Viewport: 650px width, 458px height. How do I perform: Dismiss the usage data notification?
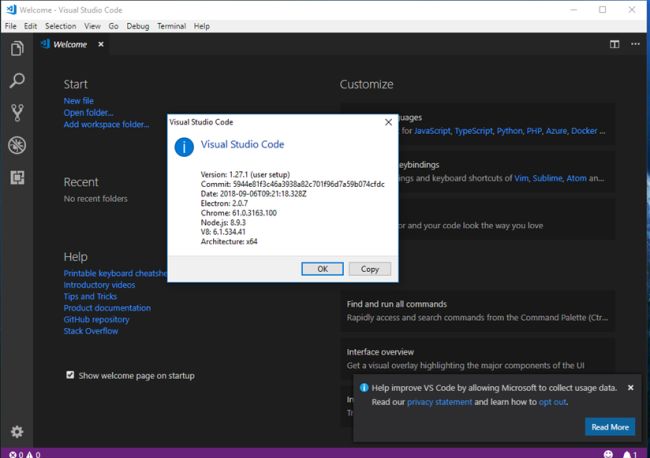coord(631,388)
